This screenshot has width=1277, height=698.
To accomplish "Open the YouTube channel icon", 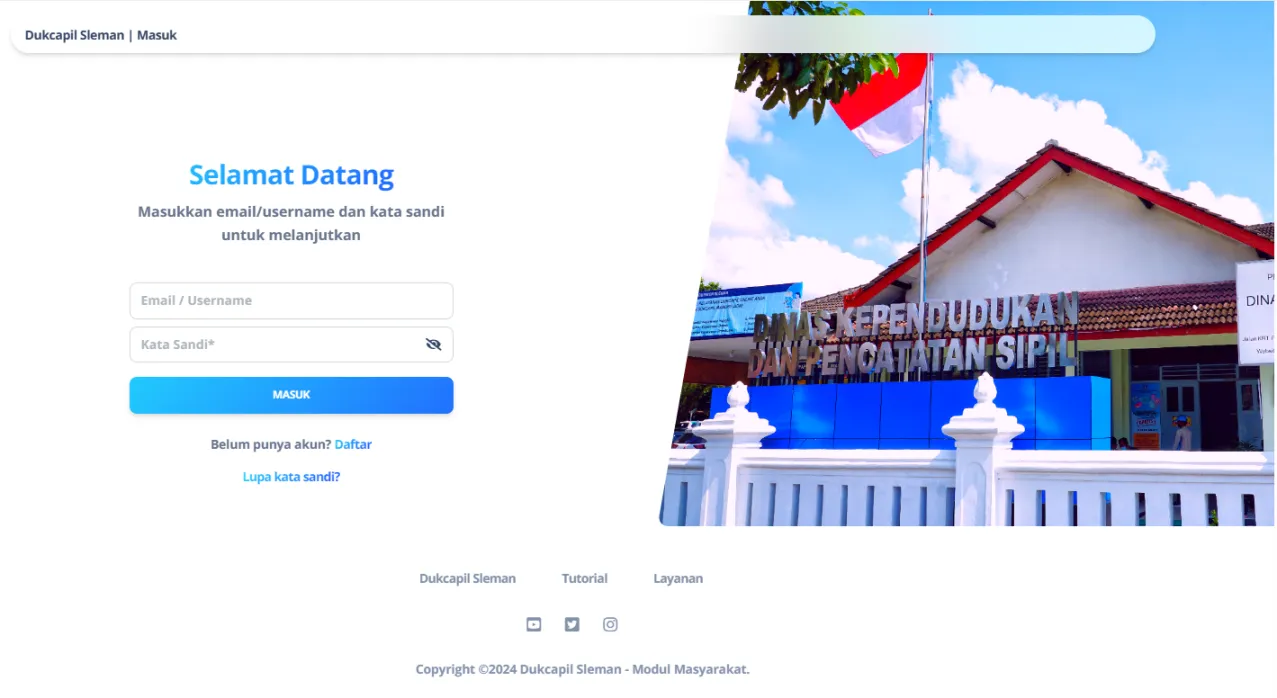I will pyautogui.click(x=533, y=624).
